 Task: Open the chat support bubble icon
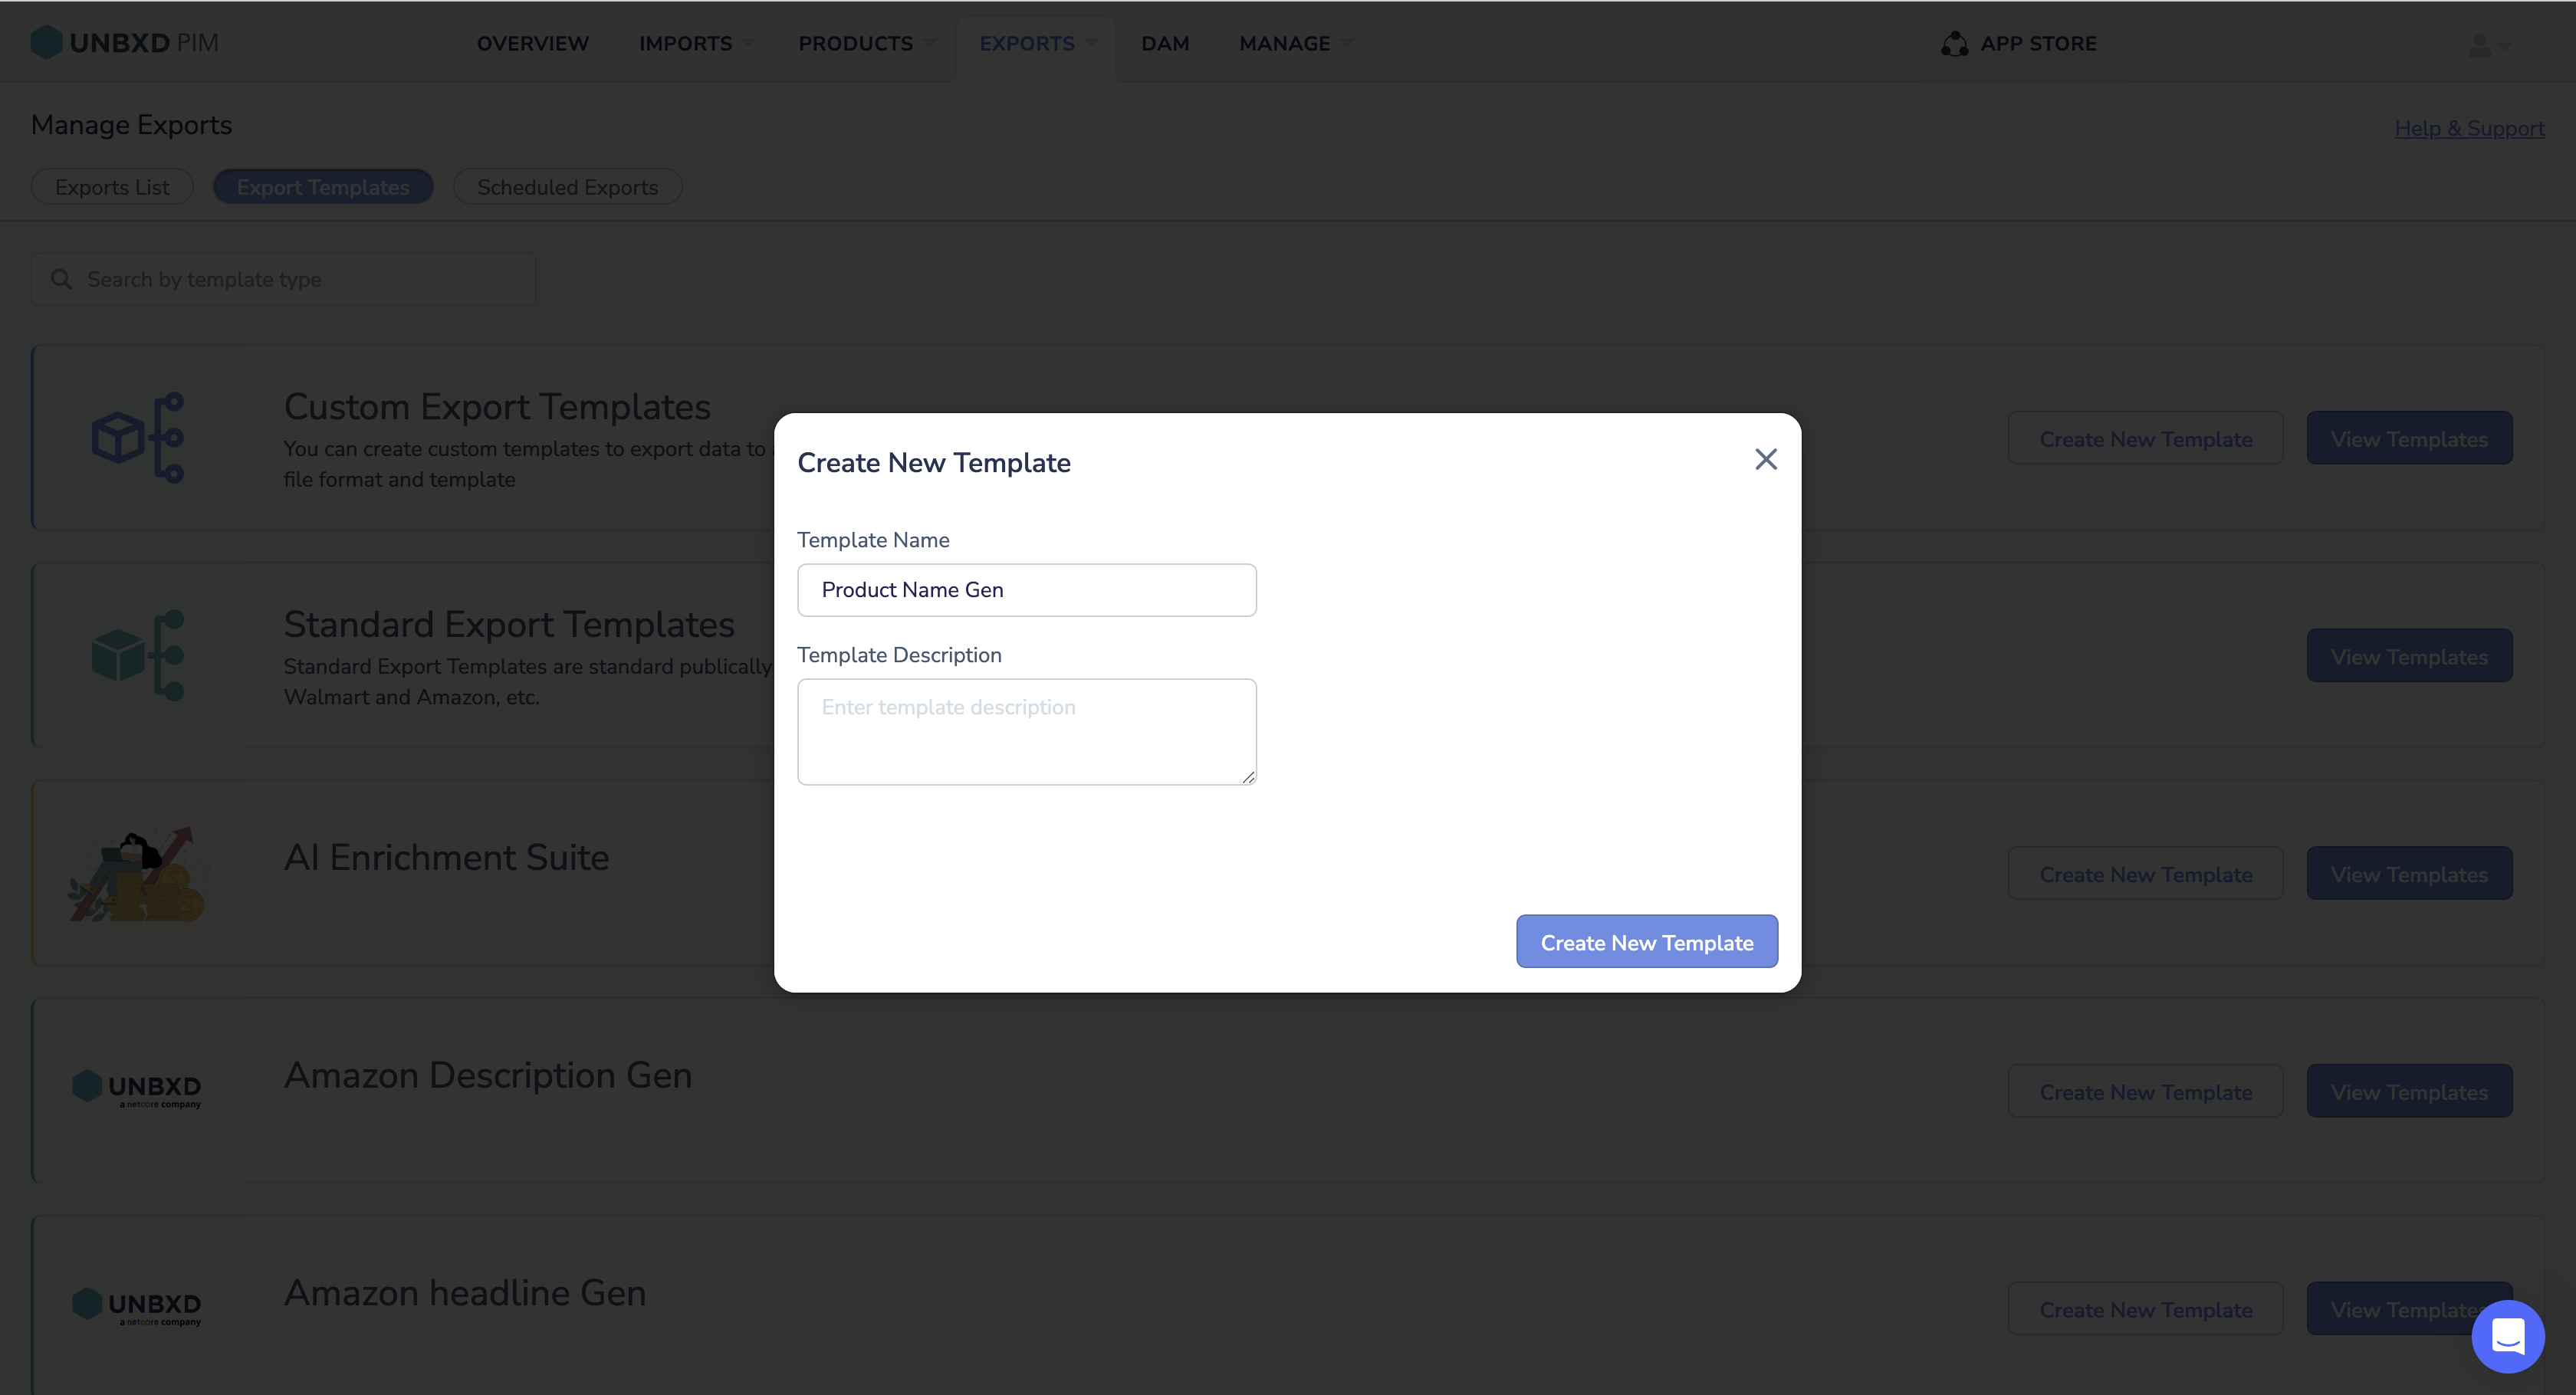(2508, 1337)
